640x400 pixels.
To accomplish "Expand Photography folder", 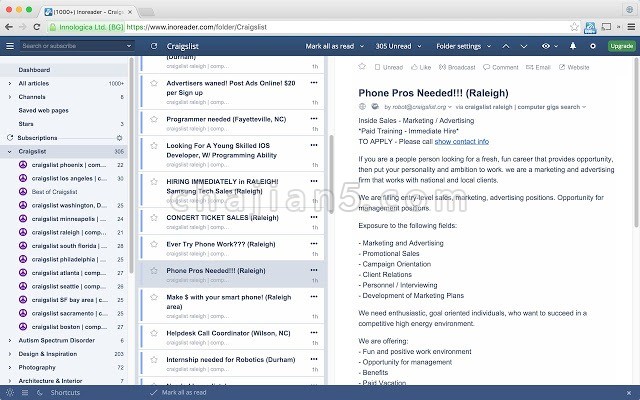I will point(10,367).
